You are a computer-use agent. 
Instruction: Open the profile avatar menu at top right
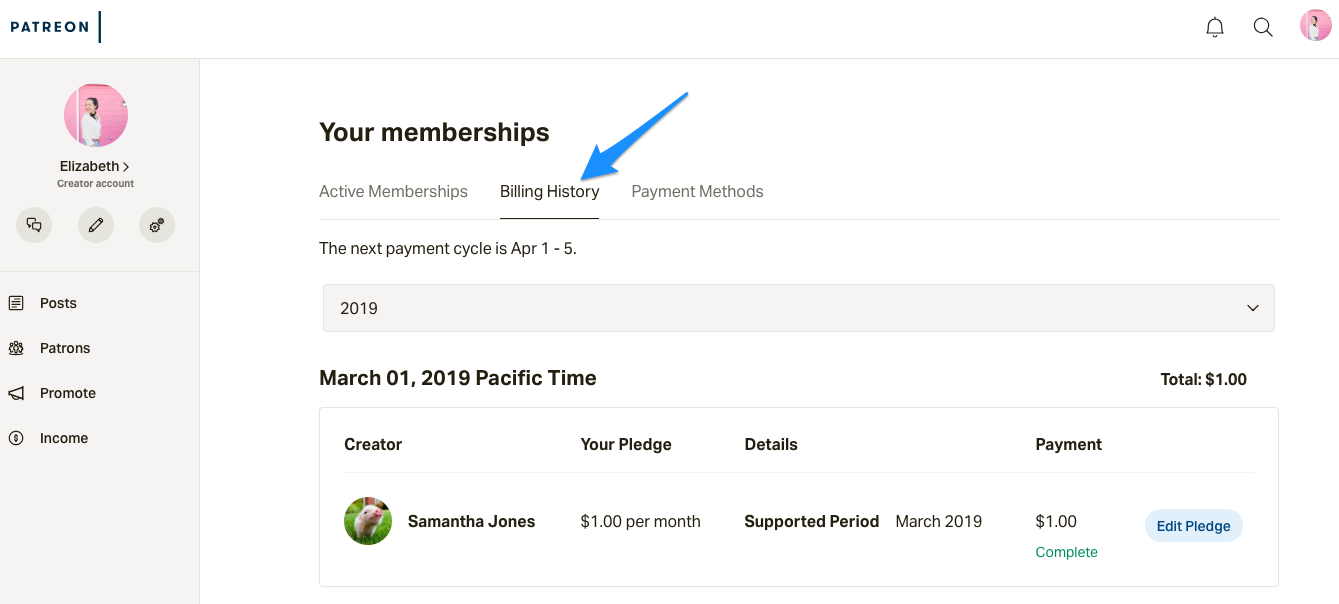pyautogui.click(x=1315, y=26)
